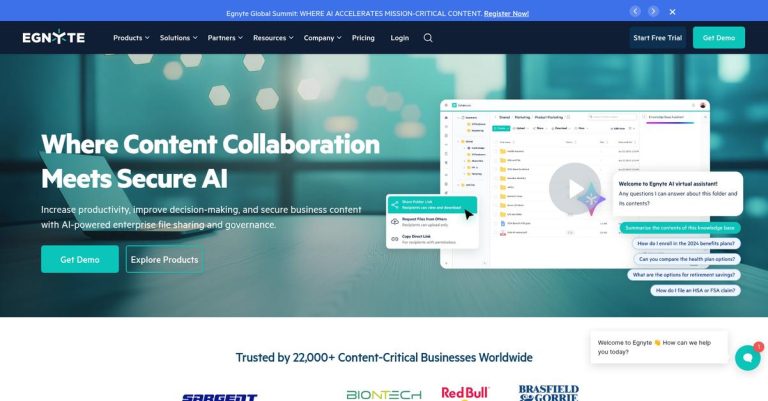Open the Login page
The image size is (768, 401).
(400, 38)
